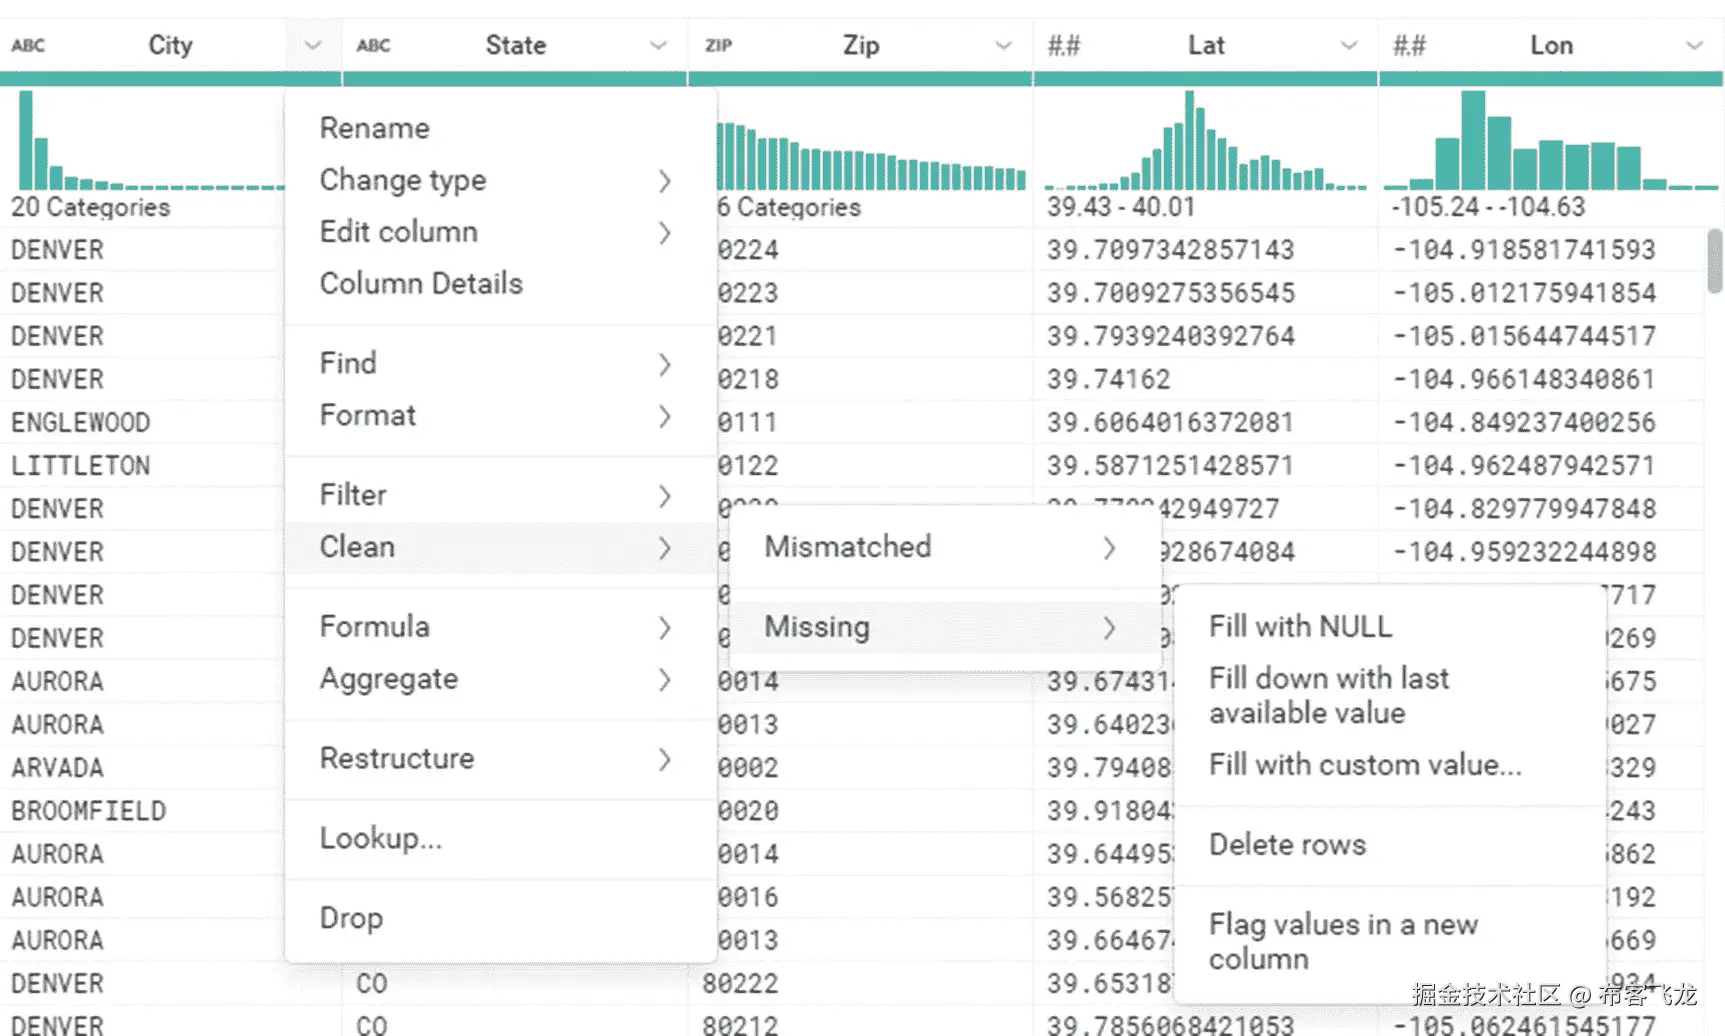
Task: Click Drop to remove the column
Action: [351, 917]
